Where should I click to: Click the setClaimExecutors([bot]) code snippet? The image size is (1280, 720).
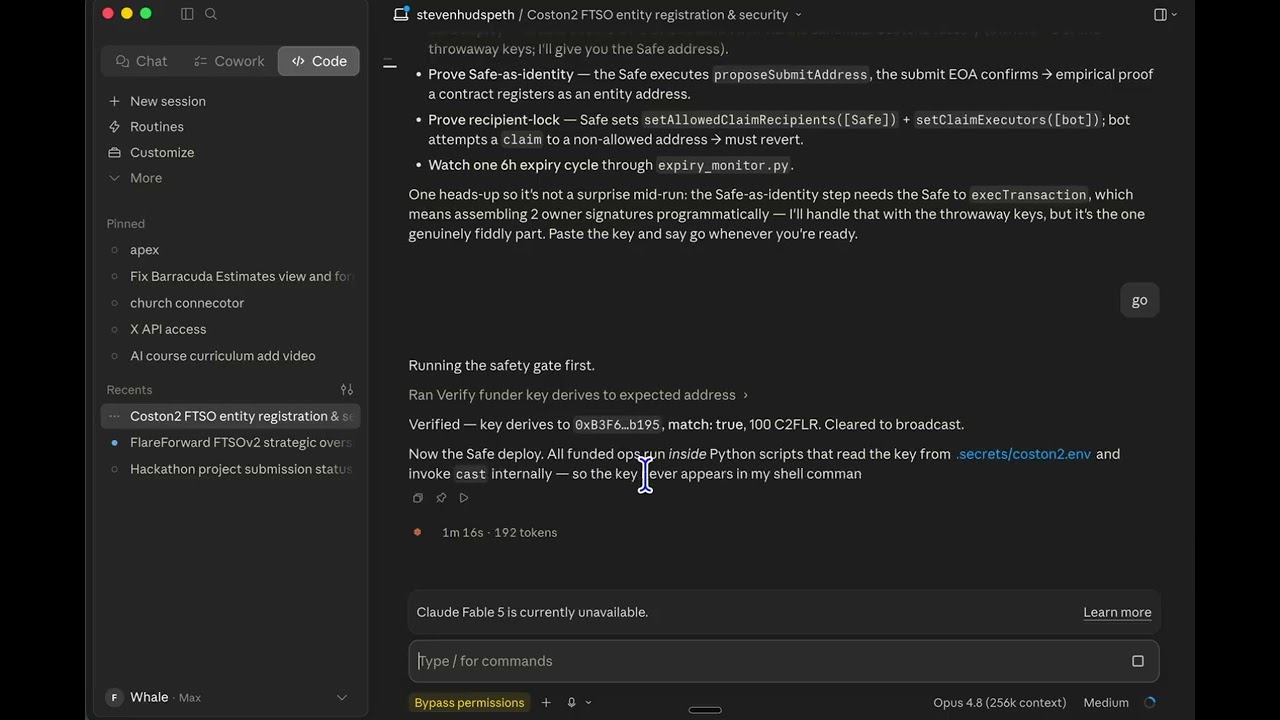(1008, 120)
